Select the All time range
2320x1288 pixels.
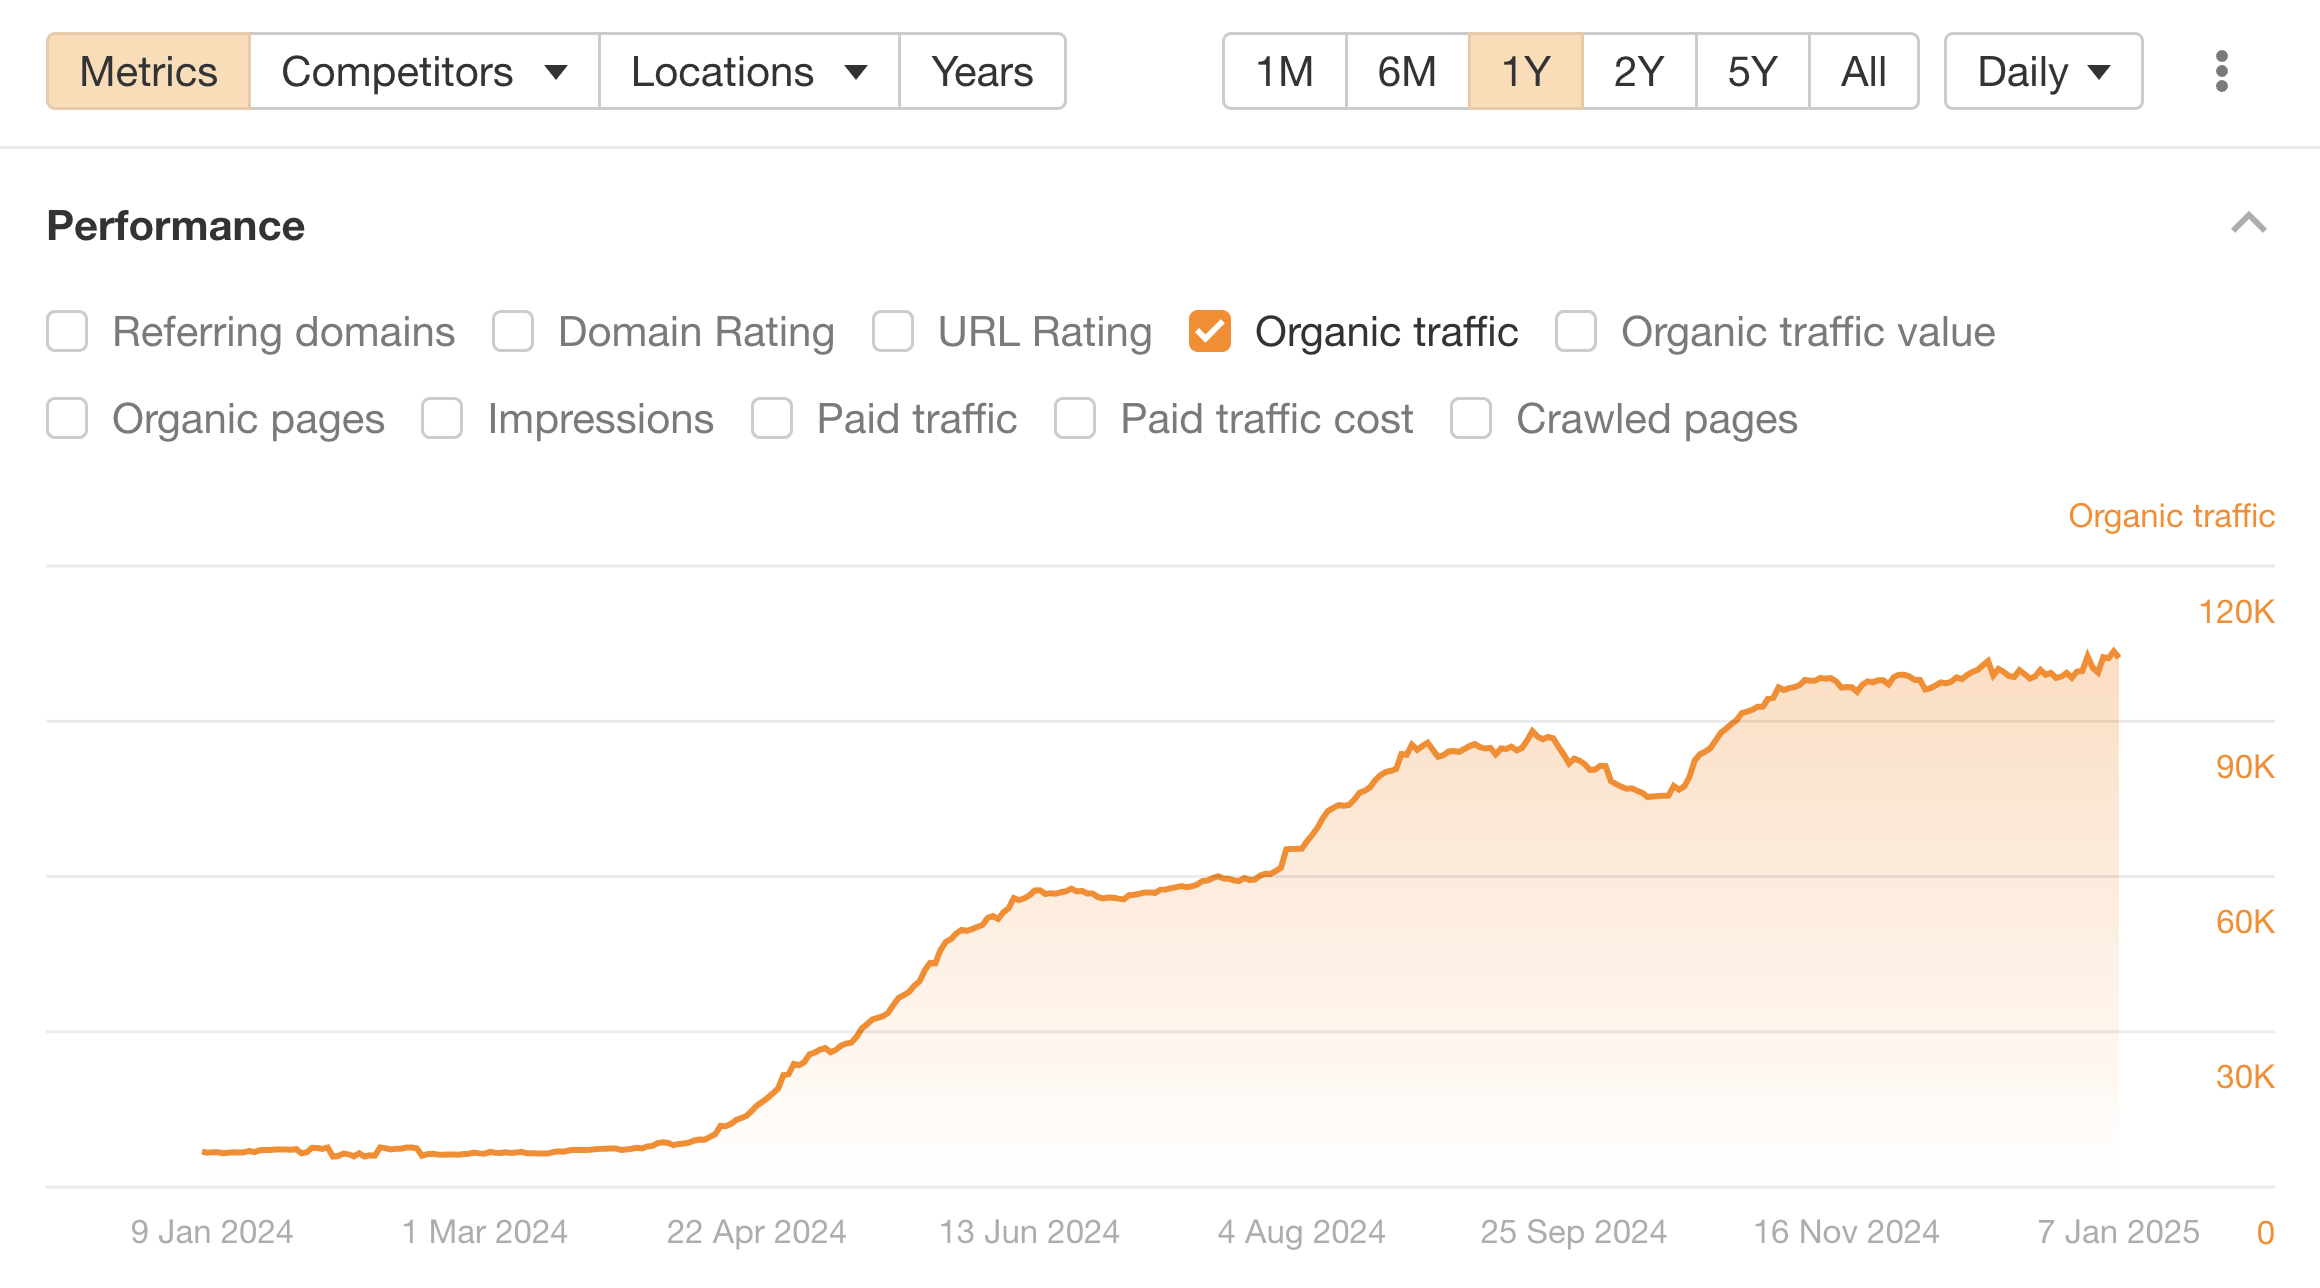pyautogui.click(x=1863, y=71)
